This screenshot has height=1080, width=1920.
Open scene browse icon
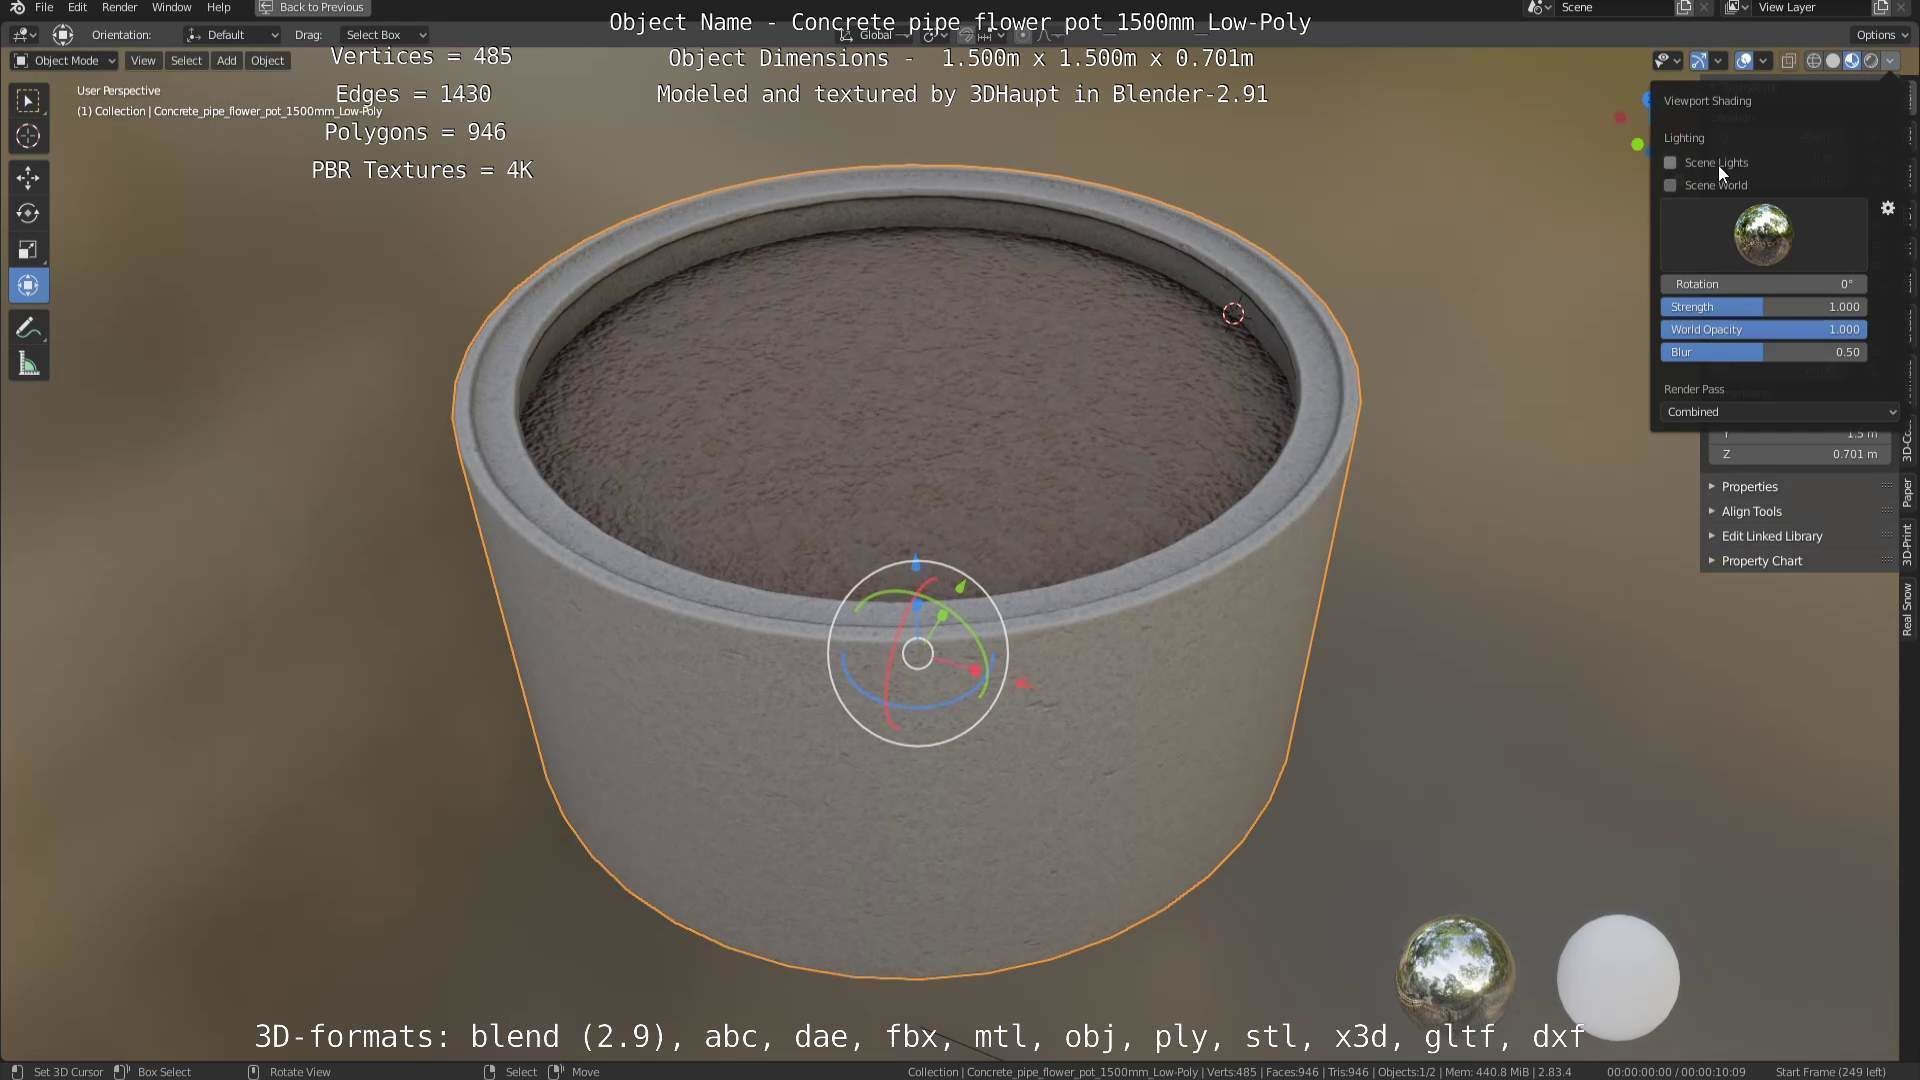click(1539, 7)
